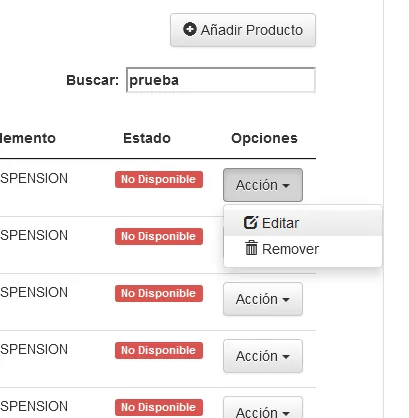Click the No Disponible badge in fourth row
This screenshot has width=409, height=418.
coord(159,350)
